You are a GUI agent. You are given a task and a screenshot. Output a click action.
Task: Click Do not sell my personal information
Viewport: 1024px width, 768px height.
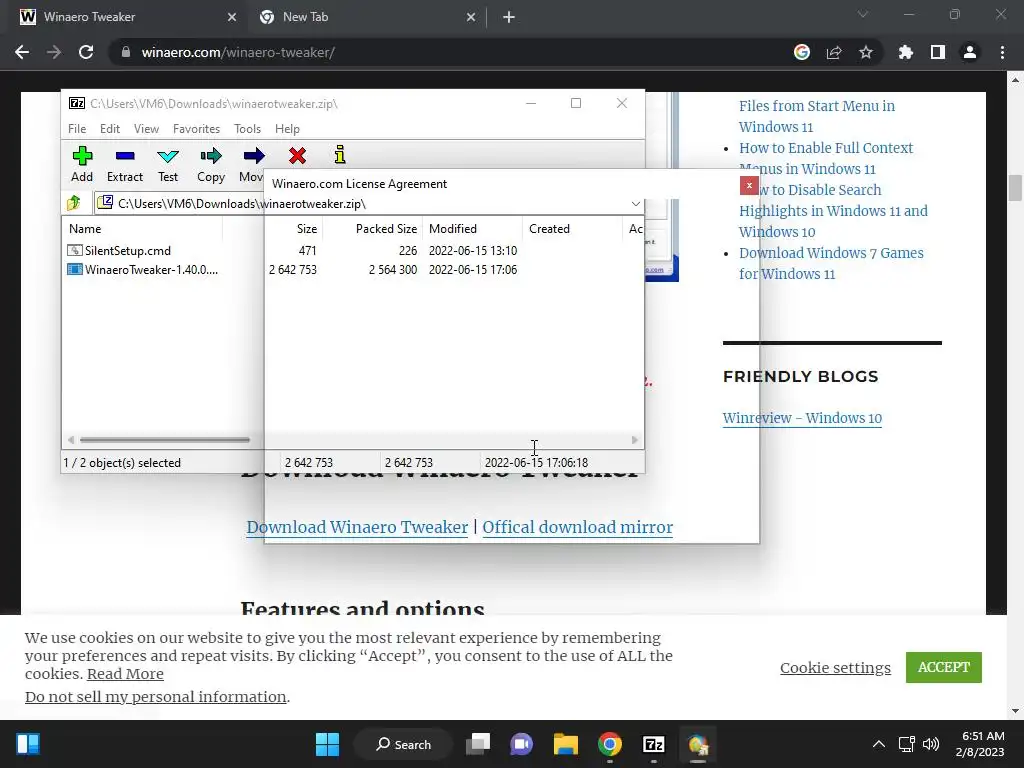point(155,697)
